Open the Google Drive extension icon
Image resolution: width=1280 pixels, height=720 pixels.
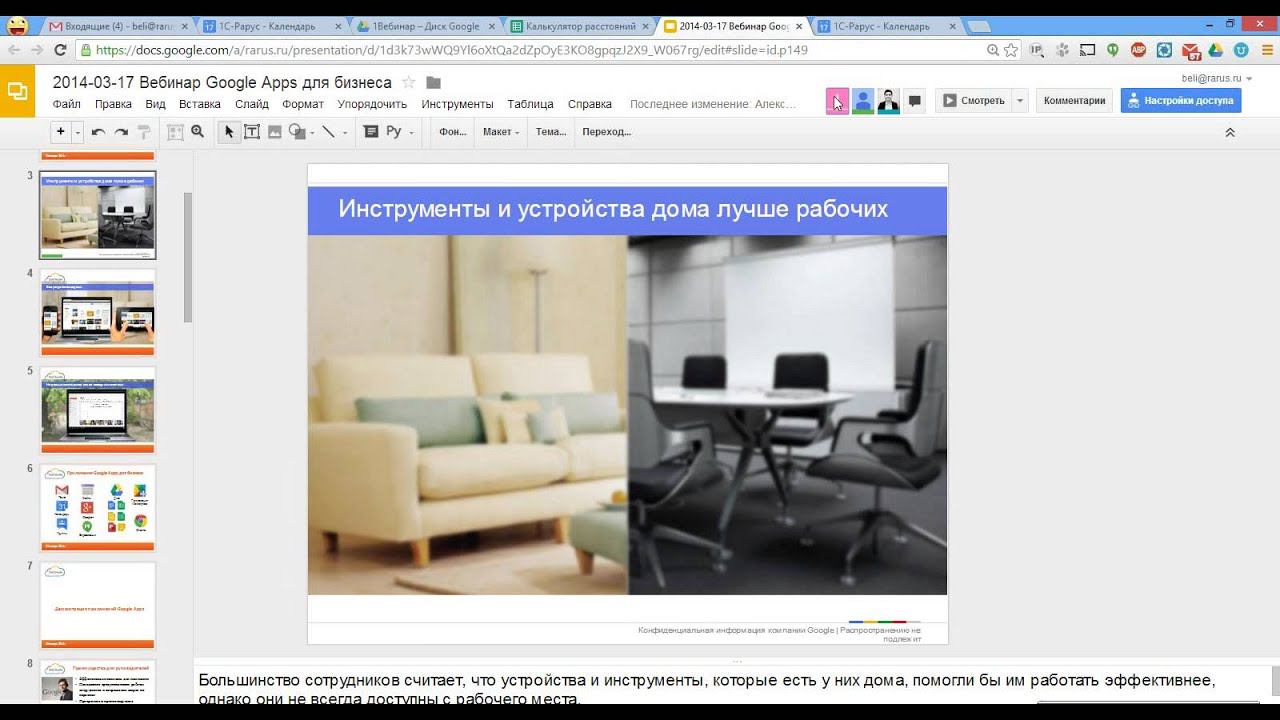[x=1215, y=50]
